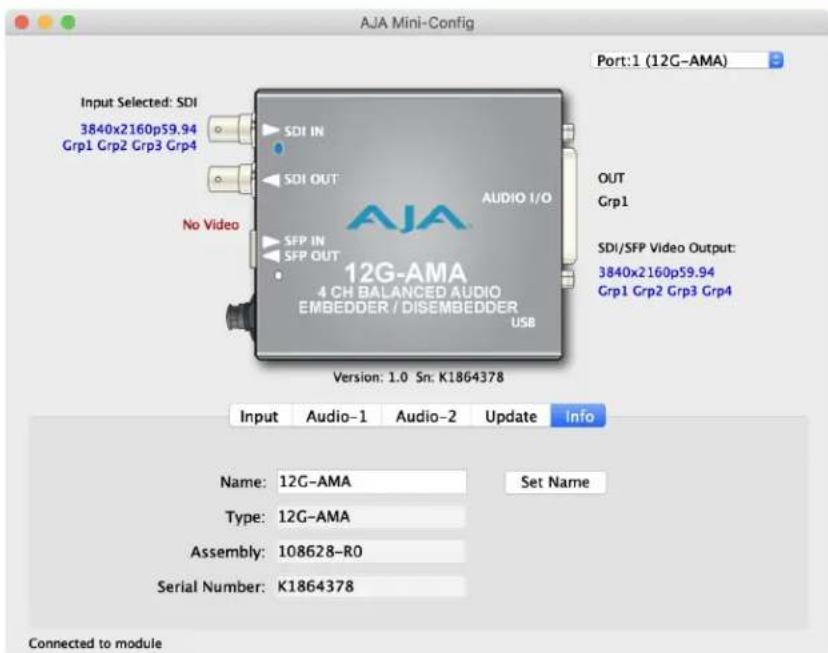Click the Set Name button
This screenshot has height=653, width=828.
pyautogui.click(x=555, y=482)
